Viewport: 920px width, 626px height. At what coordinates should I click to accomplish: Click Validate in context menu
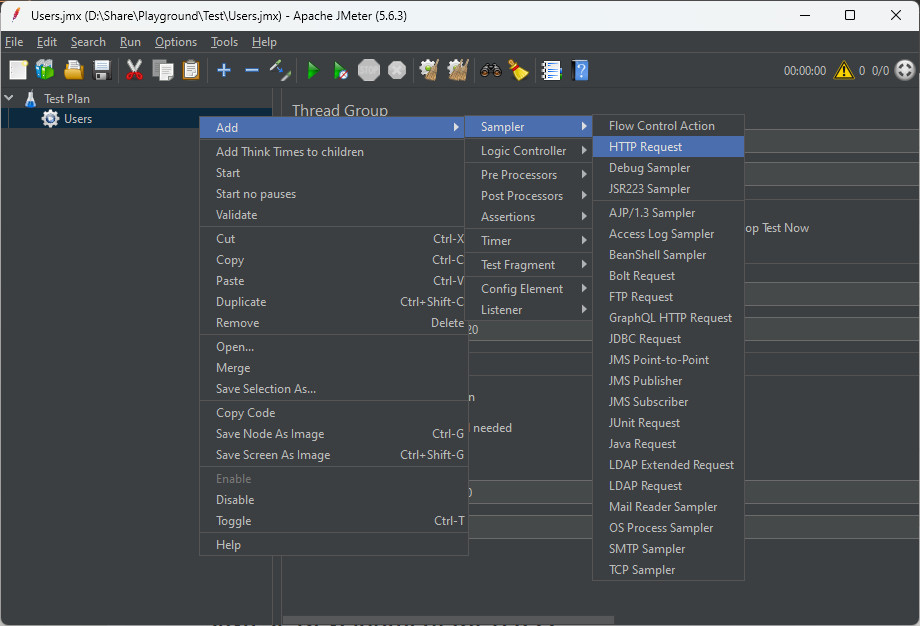point(334,215)
